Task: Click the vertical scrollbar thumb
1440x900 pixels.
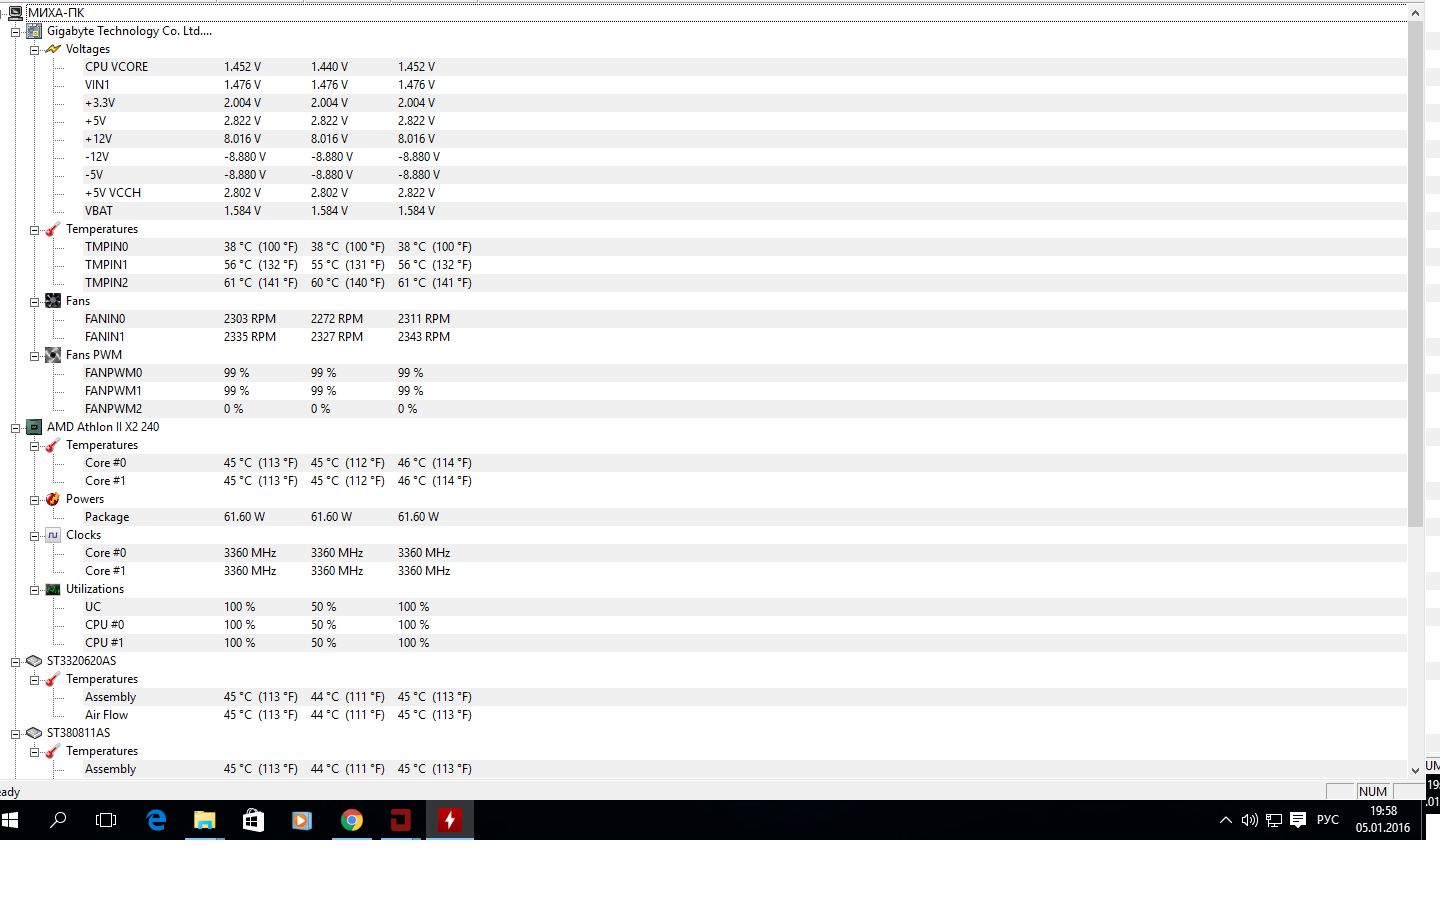Action: click(x=1415, y=274)
